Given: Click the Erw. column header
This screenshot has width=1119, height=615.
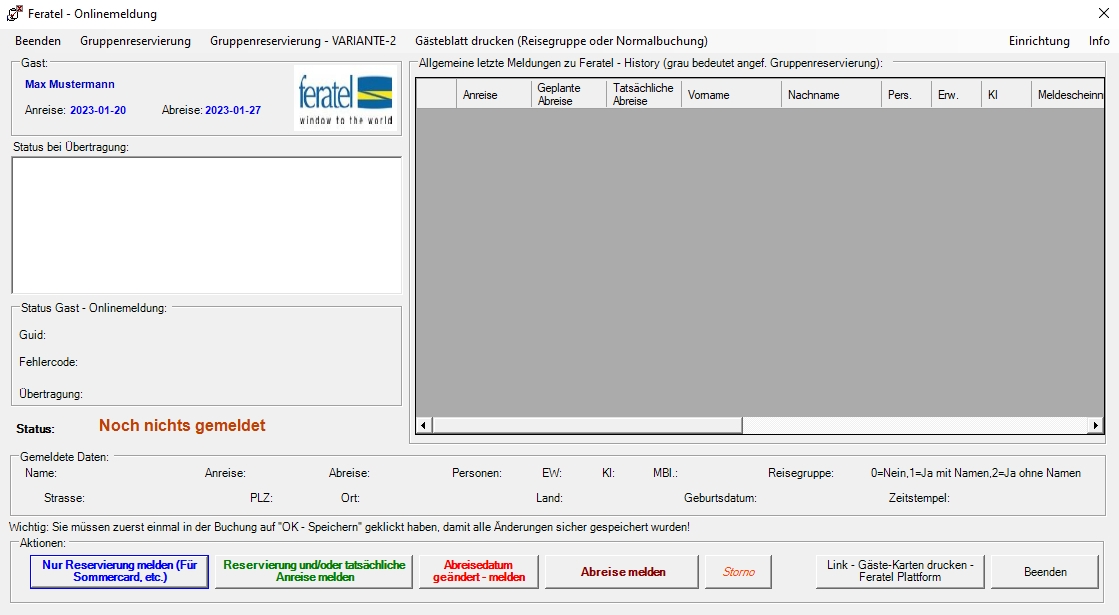Looking at the screenshot, I should (956, 94).
